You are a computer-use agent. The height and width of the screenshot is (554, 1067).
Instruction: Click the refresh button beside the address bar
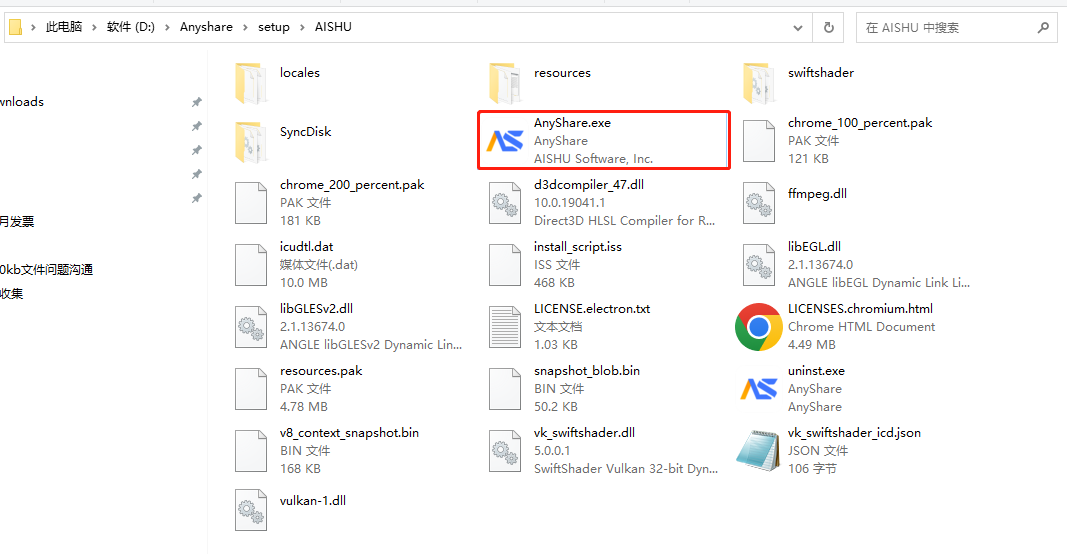(828, 27)
